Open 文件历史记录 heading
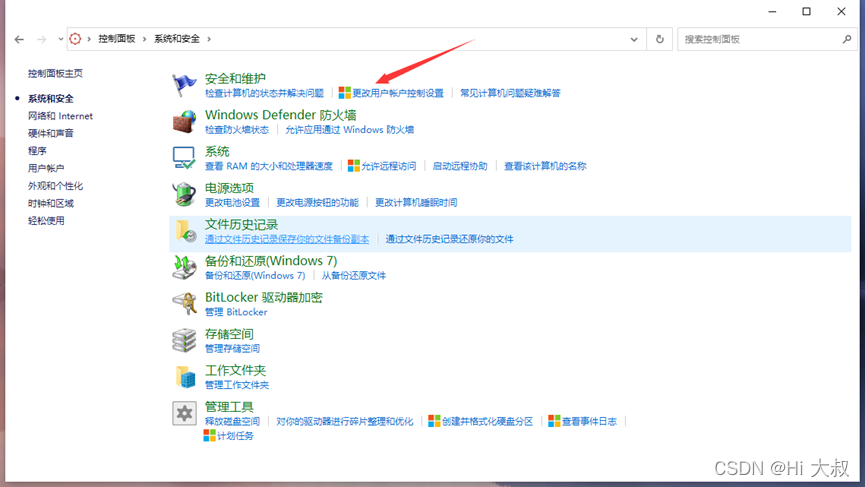865x487 pixels. (x=241, y=224)
